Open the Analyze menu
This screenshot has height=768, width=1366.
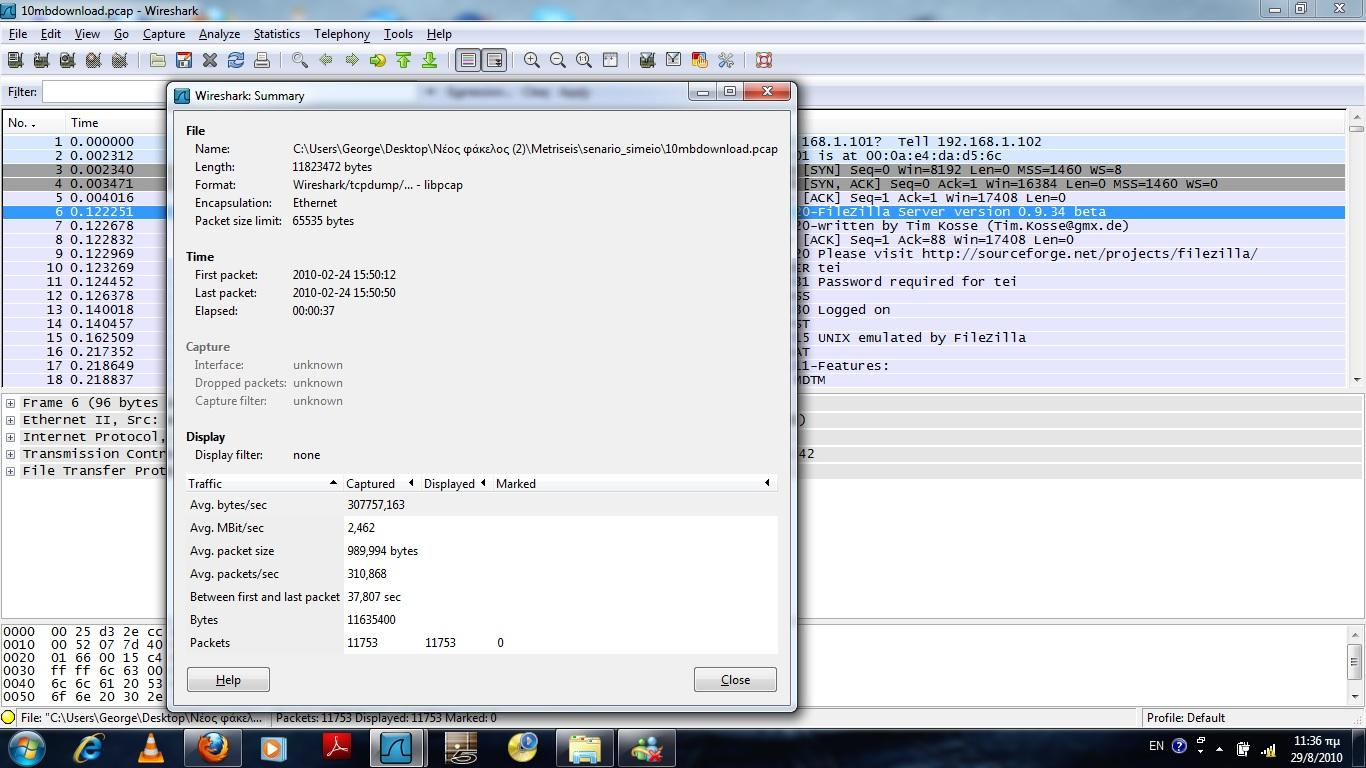[x=219, y=34]
